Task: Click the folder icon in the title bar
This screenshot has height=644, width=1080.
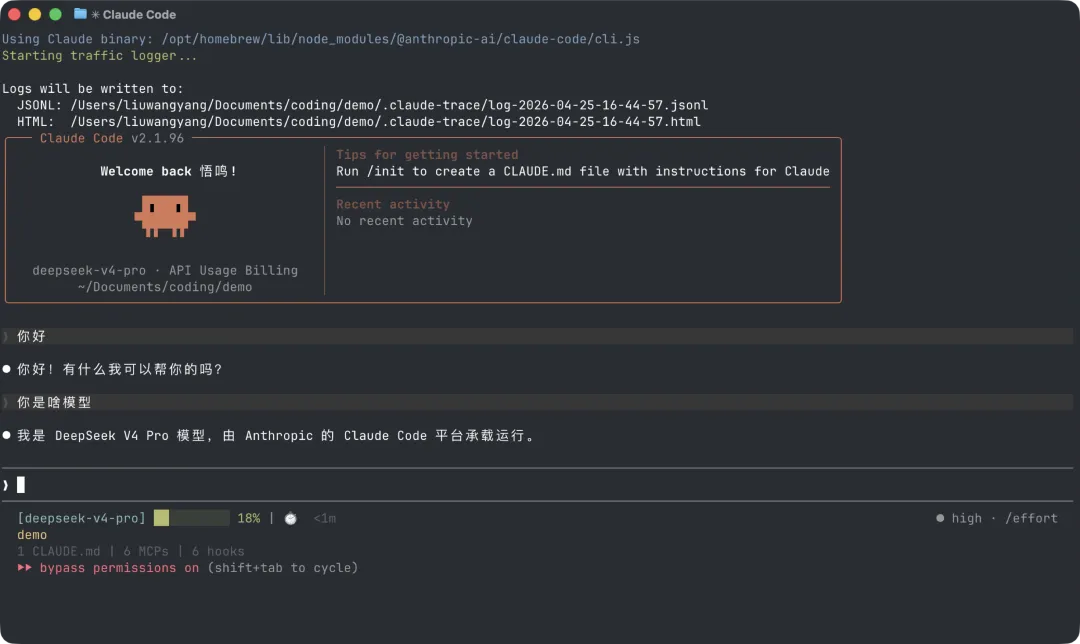Action: point(80,14)
